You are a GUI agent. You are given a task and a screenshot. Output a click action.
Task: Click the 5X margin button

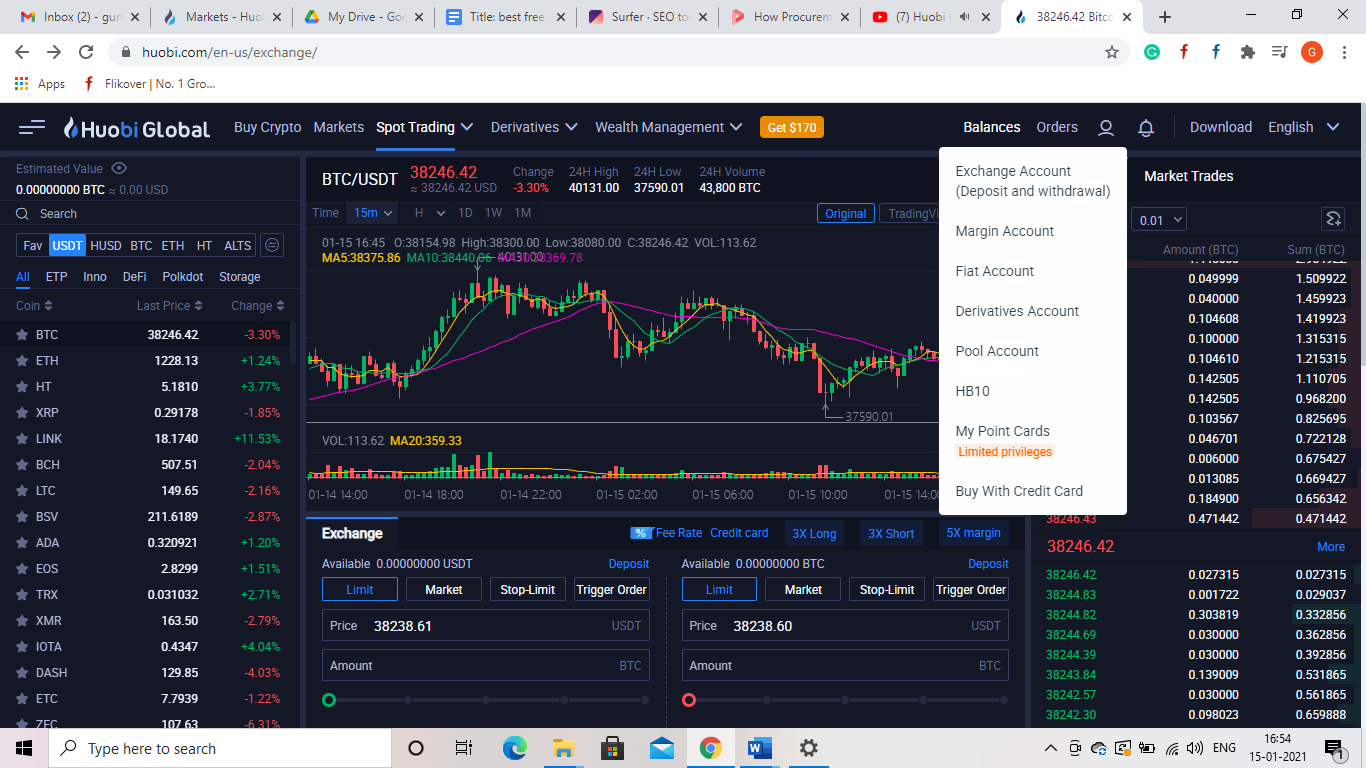click(973, 533)
